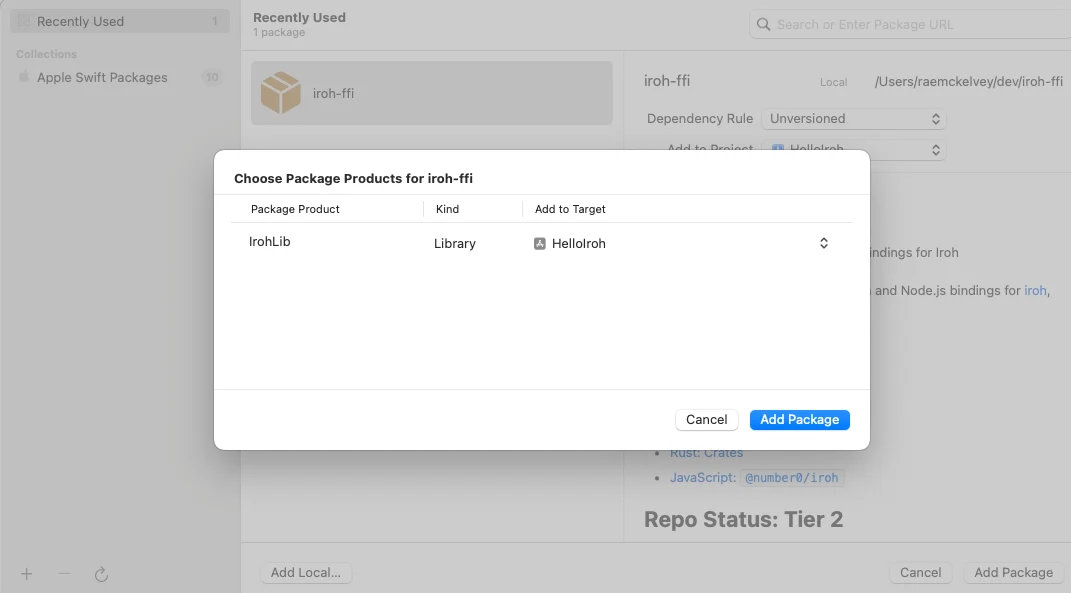
Task: Click the Package Product column header
Action: [295, 209]
